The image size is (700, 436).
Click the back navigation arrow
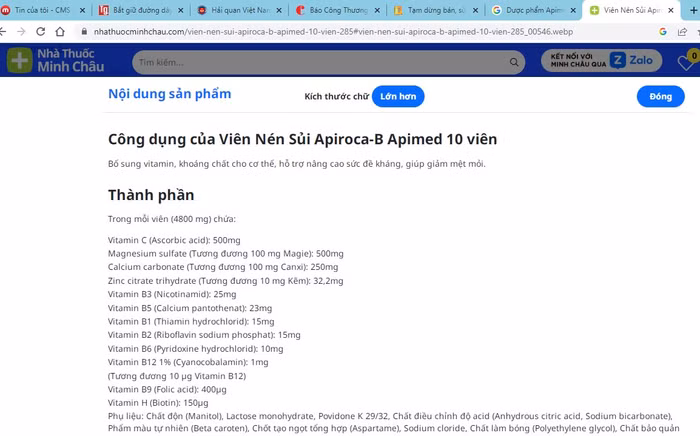(3, 31)
